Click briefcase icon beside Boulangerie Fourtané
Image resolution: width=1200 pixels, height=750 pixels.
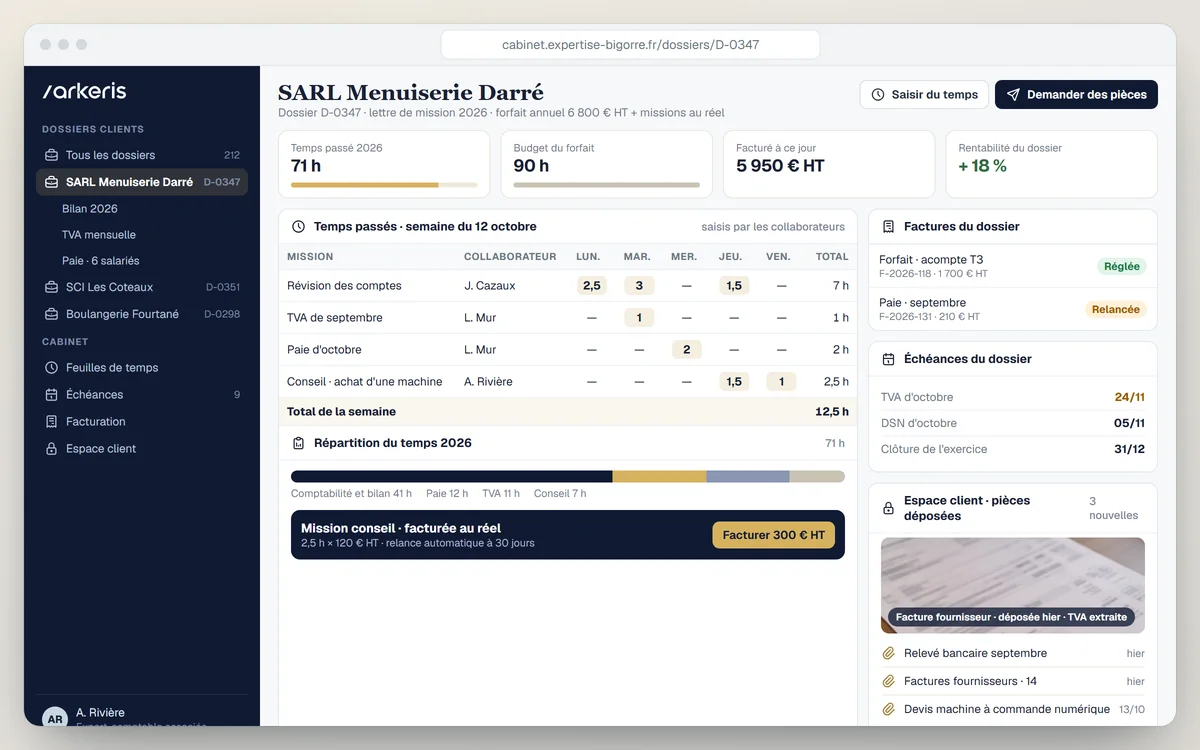point(52,314)
